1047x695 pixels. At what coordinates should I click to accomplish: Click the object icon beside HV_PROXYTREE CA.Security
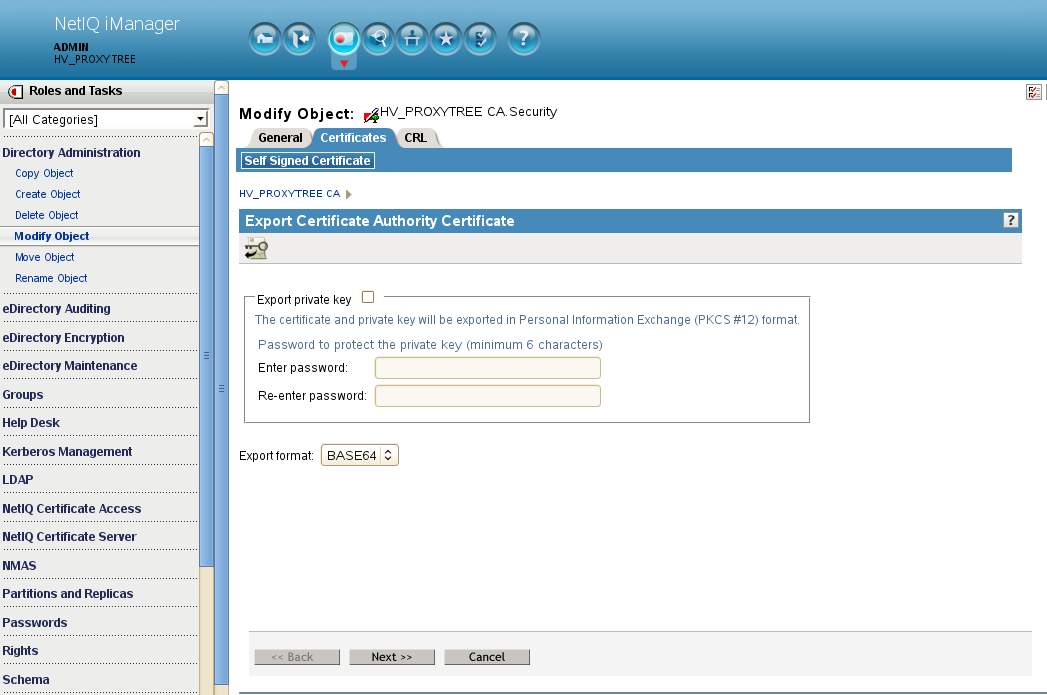371,115
